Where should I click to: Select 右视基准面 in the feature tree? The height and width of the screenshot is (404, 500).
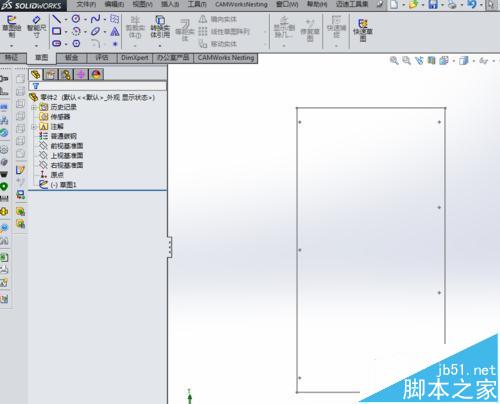(x=67, y=165)
